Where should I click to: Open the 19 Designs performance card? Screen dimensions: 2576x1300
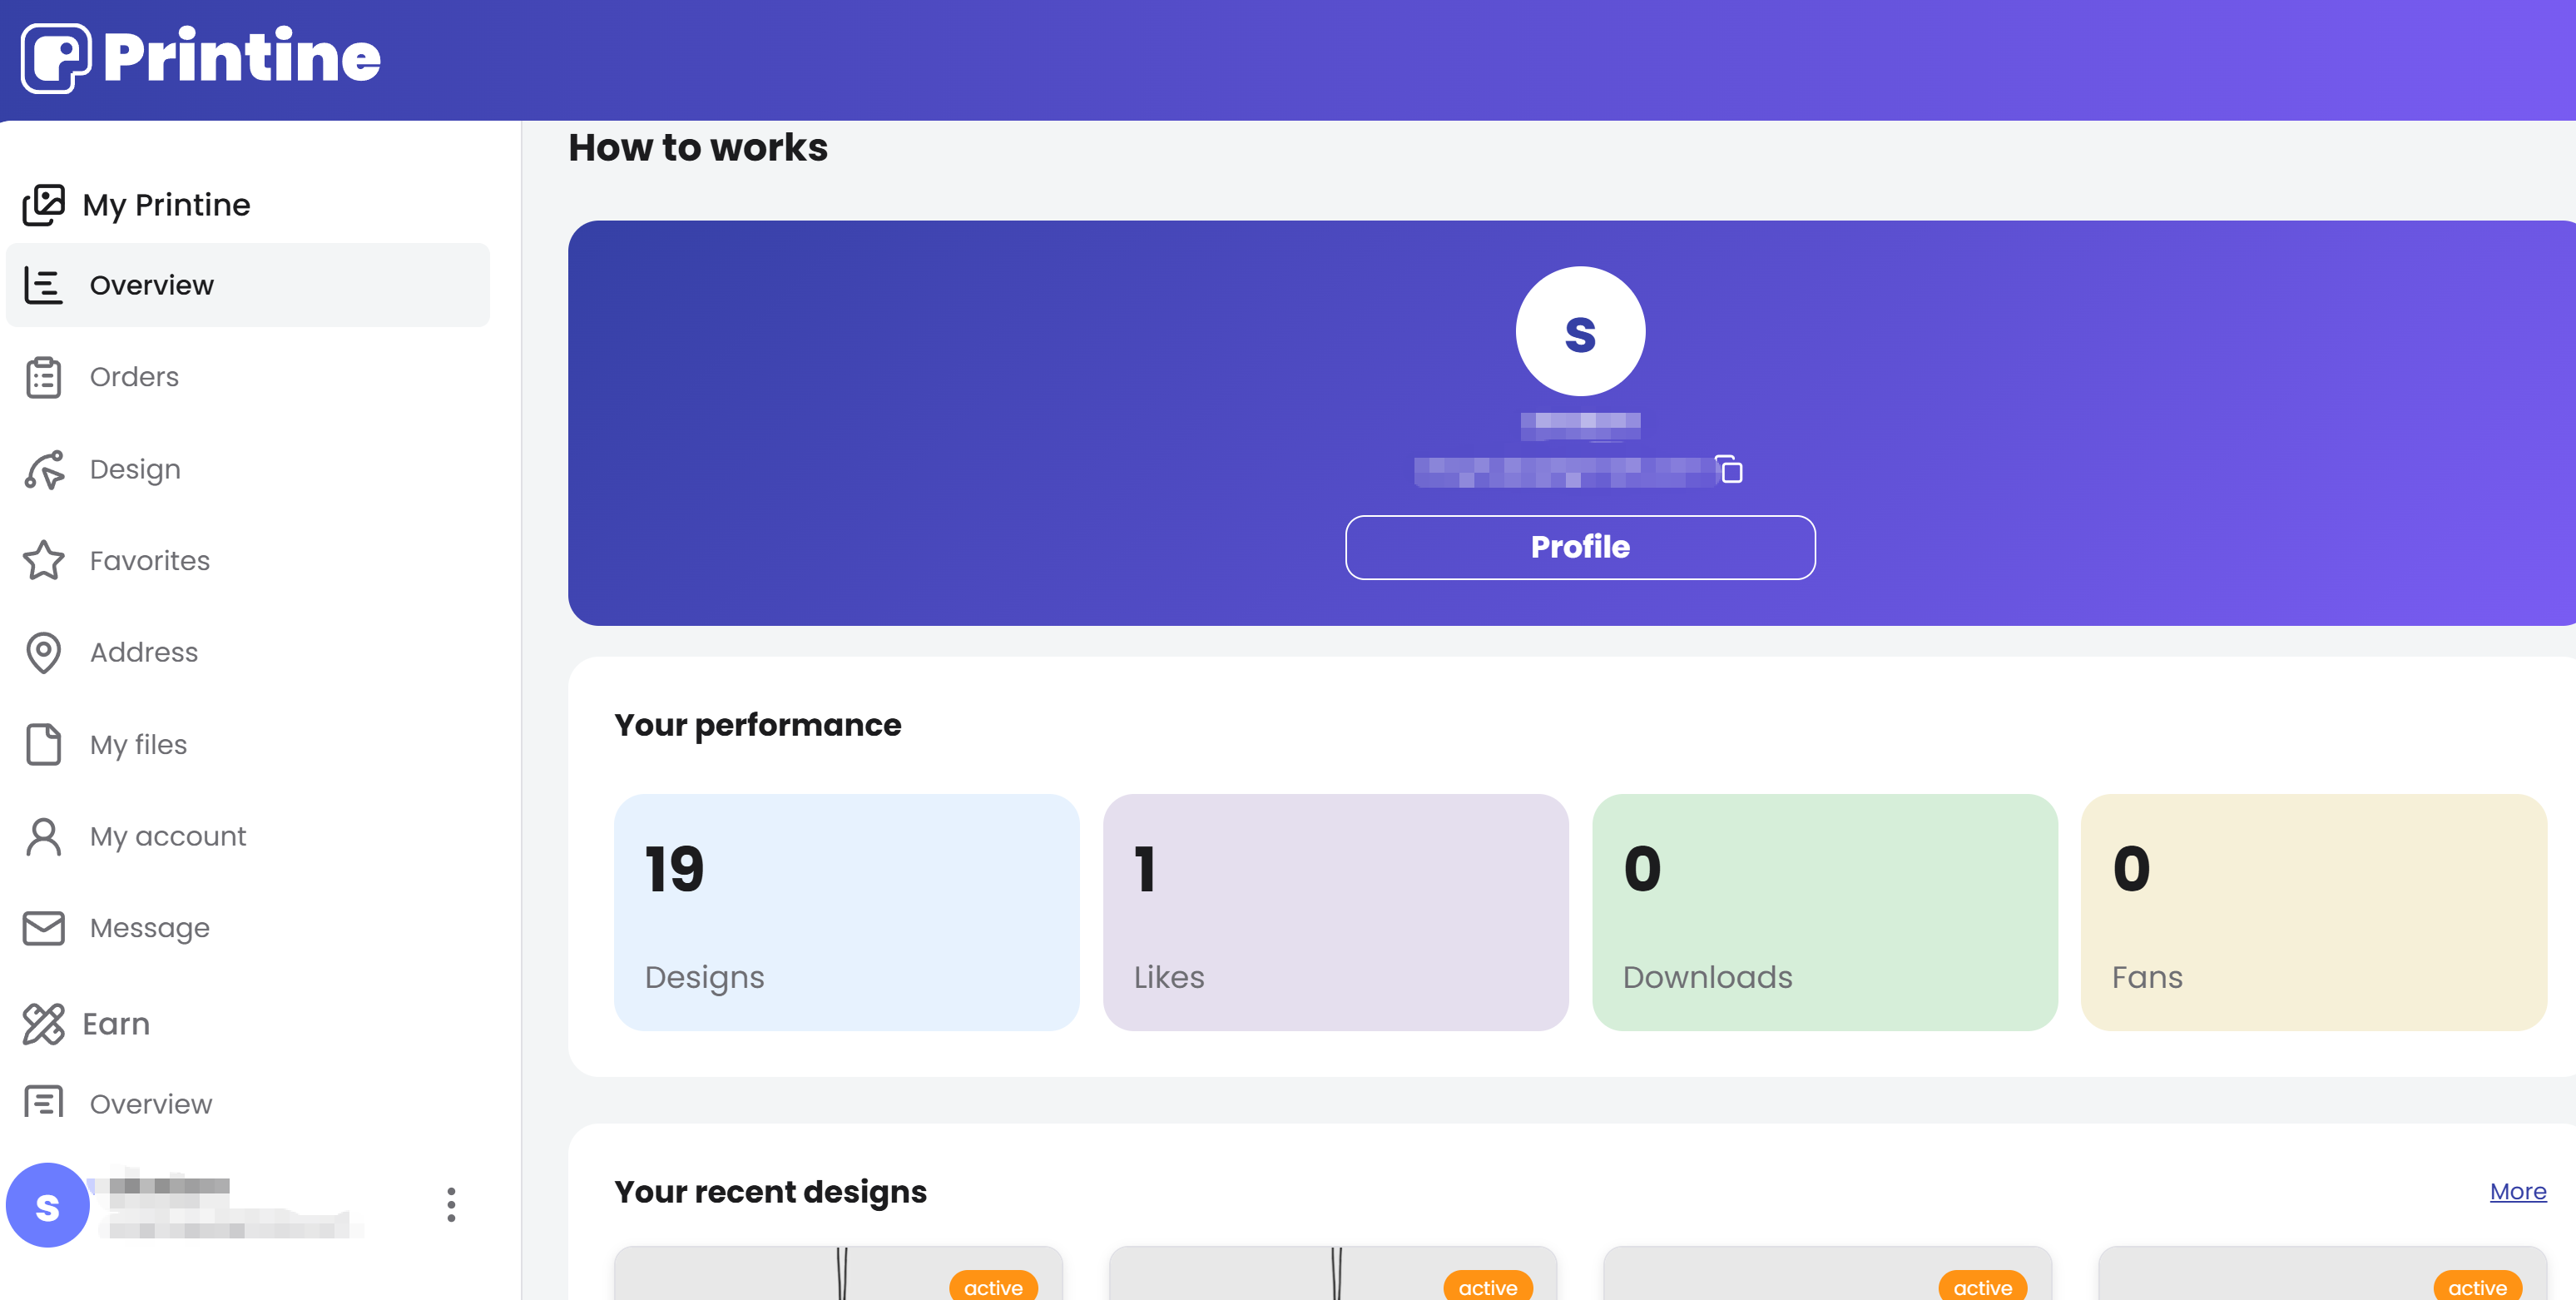click(846, 912)
